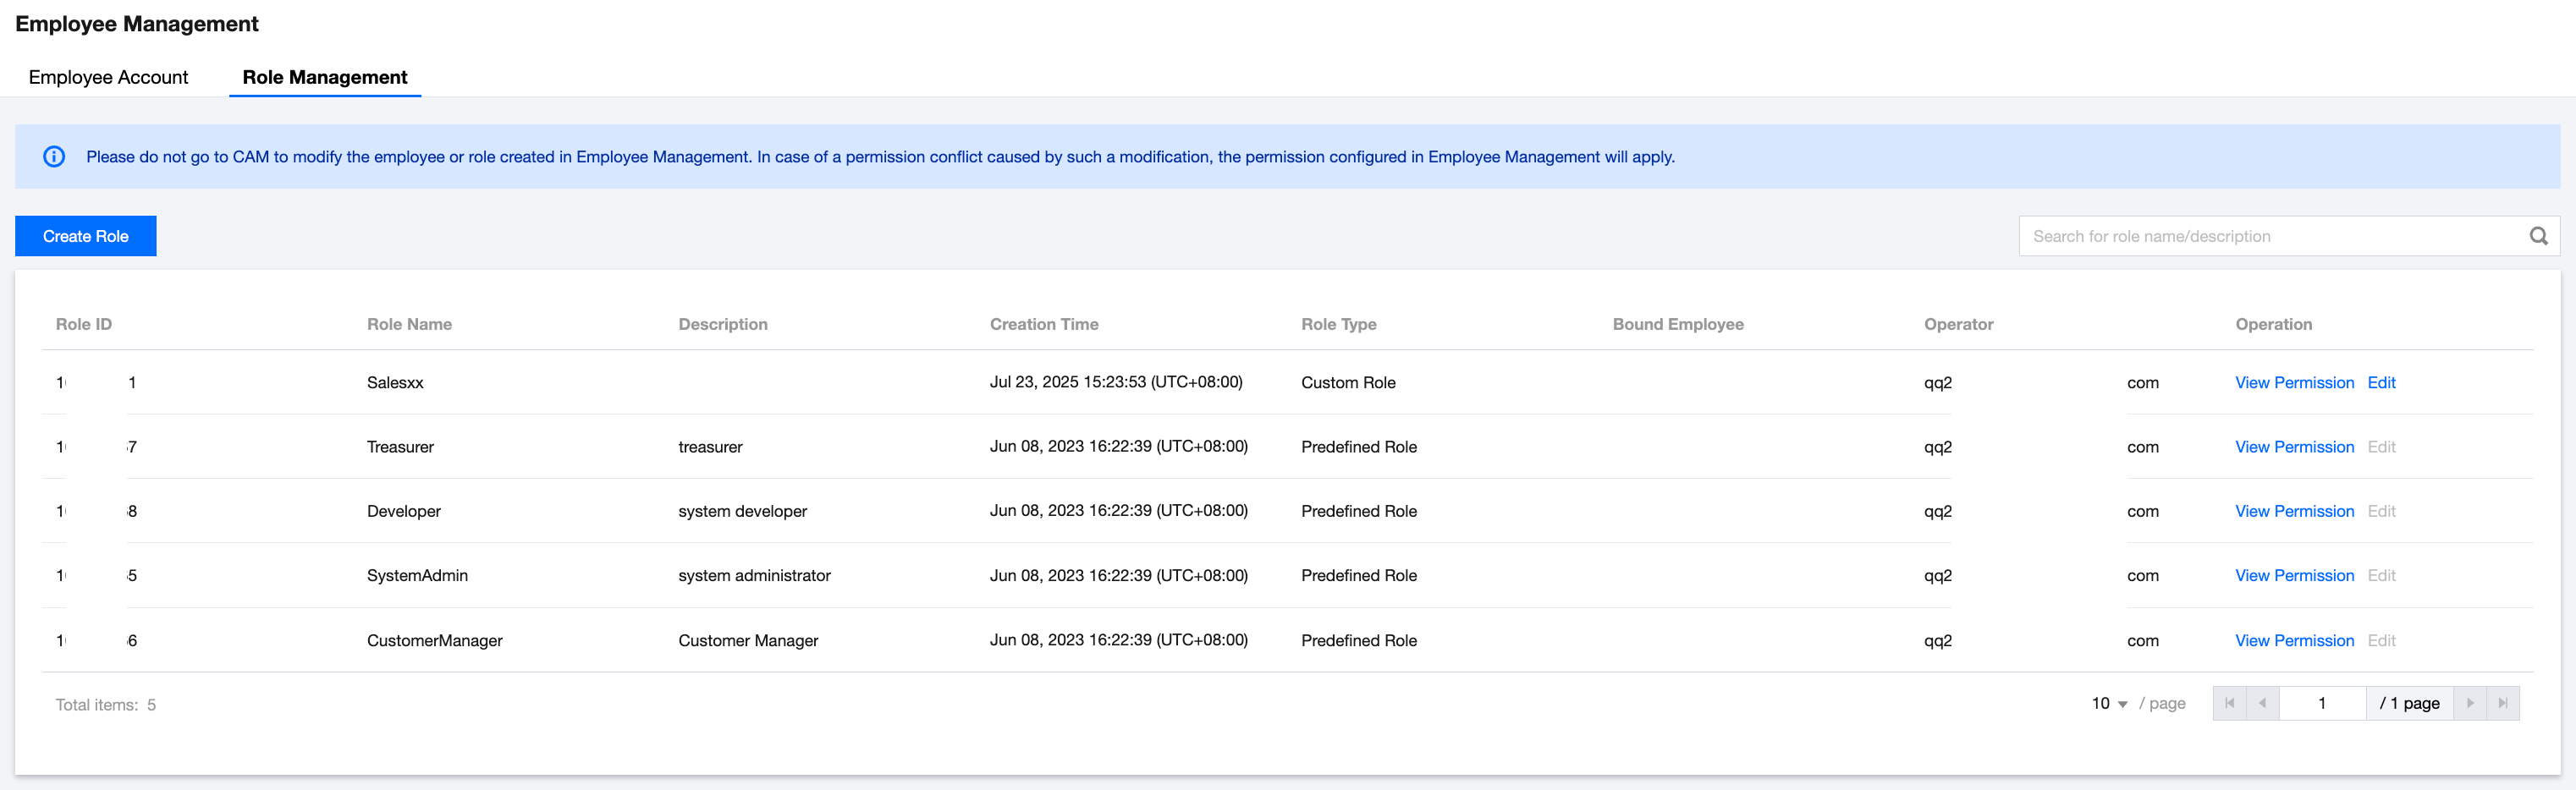This screenshot has height=790, width=2576.
Task: Click the Role Name column header
Action: tap(409, 324)
